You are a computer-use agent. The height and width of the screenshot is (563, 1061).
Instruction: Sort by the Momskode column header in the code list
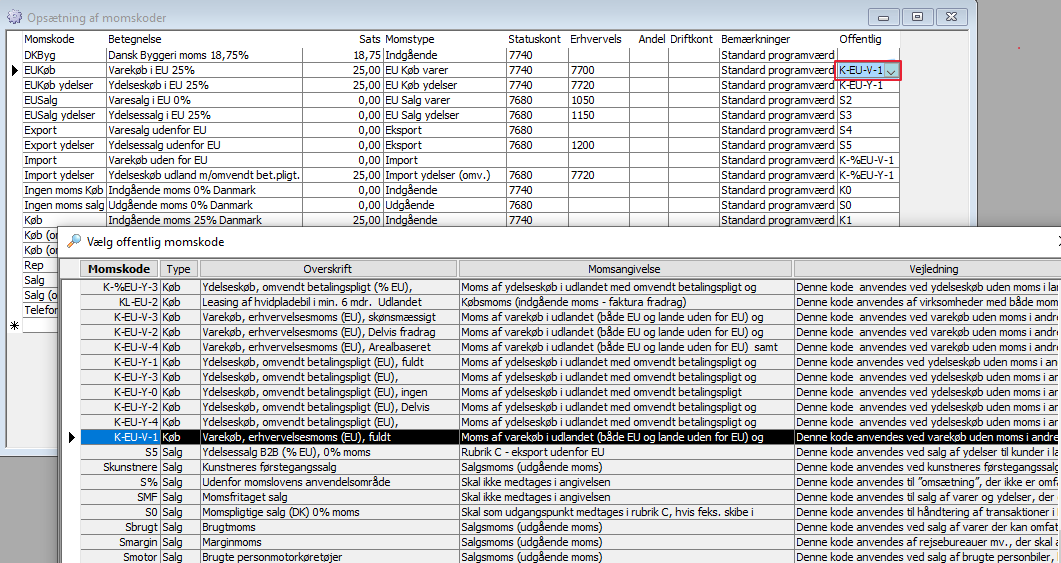[120, 269]
